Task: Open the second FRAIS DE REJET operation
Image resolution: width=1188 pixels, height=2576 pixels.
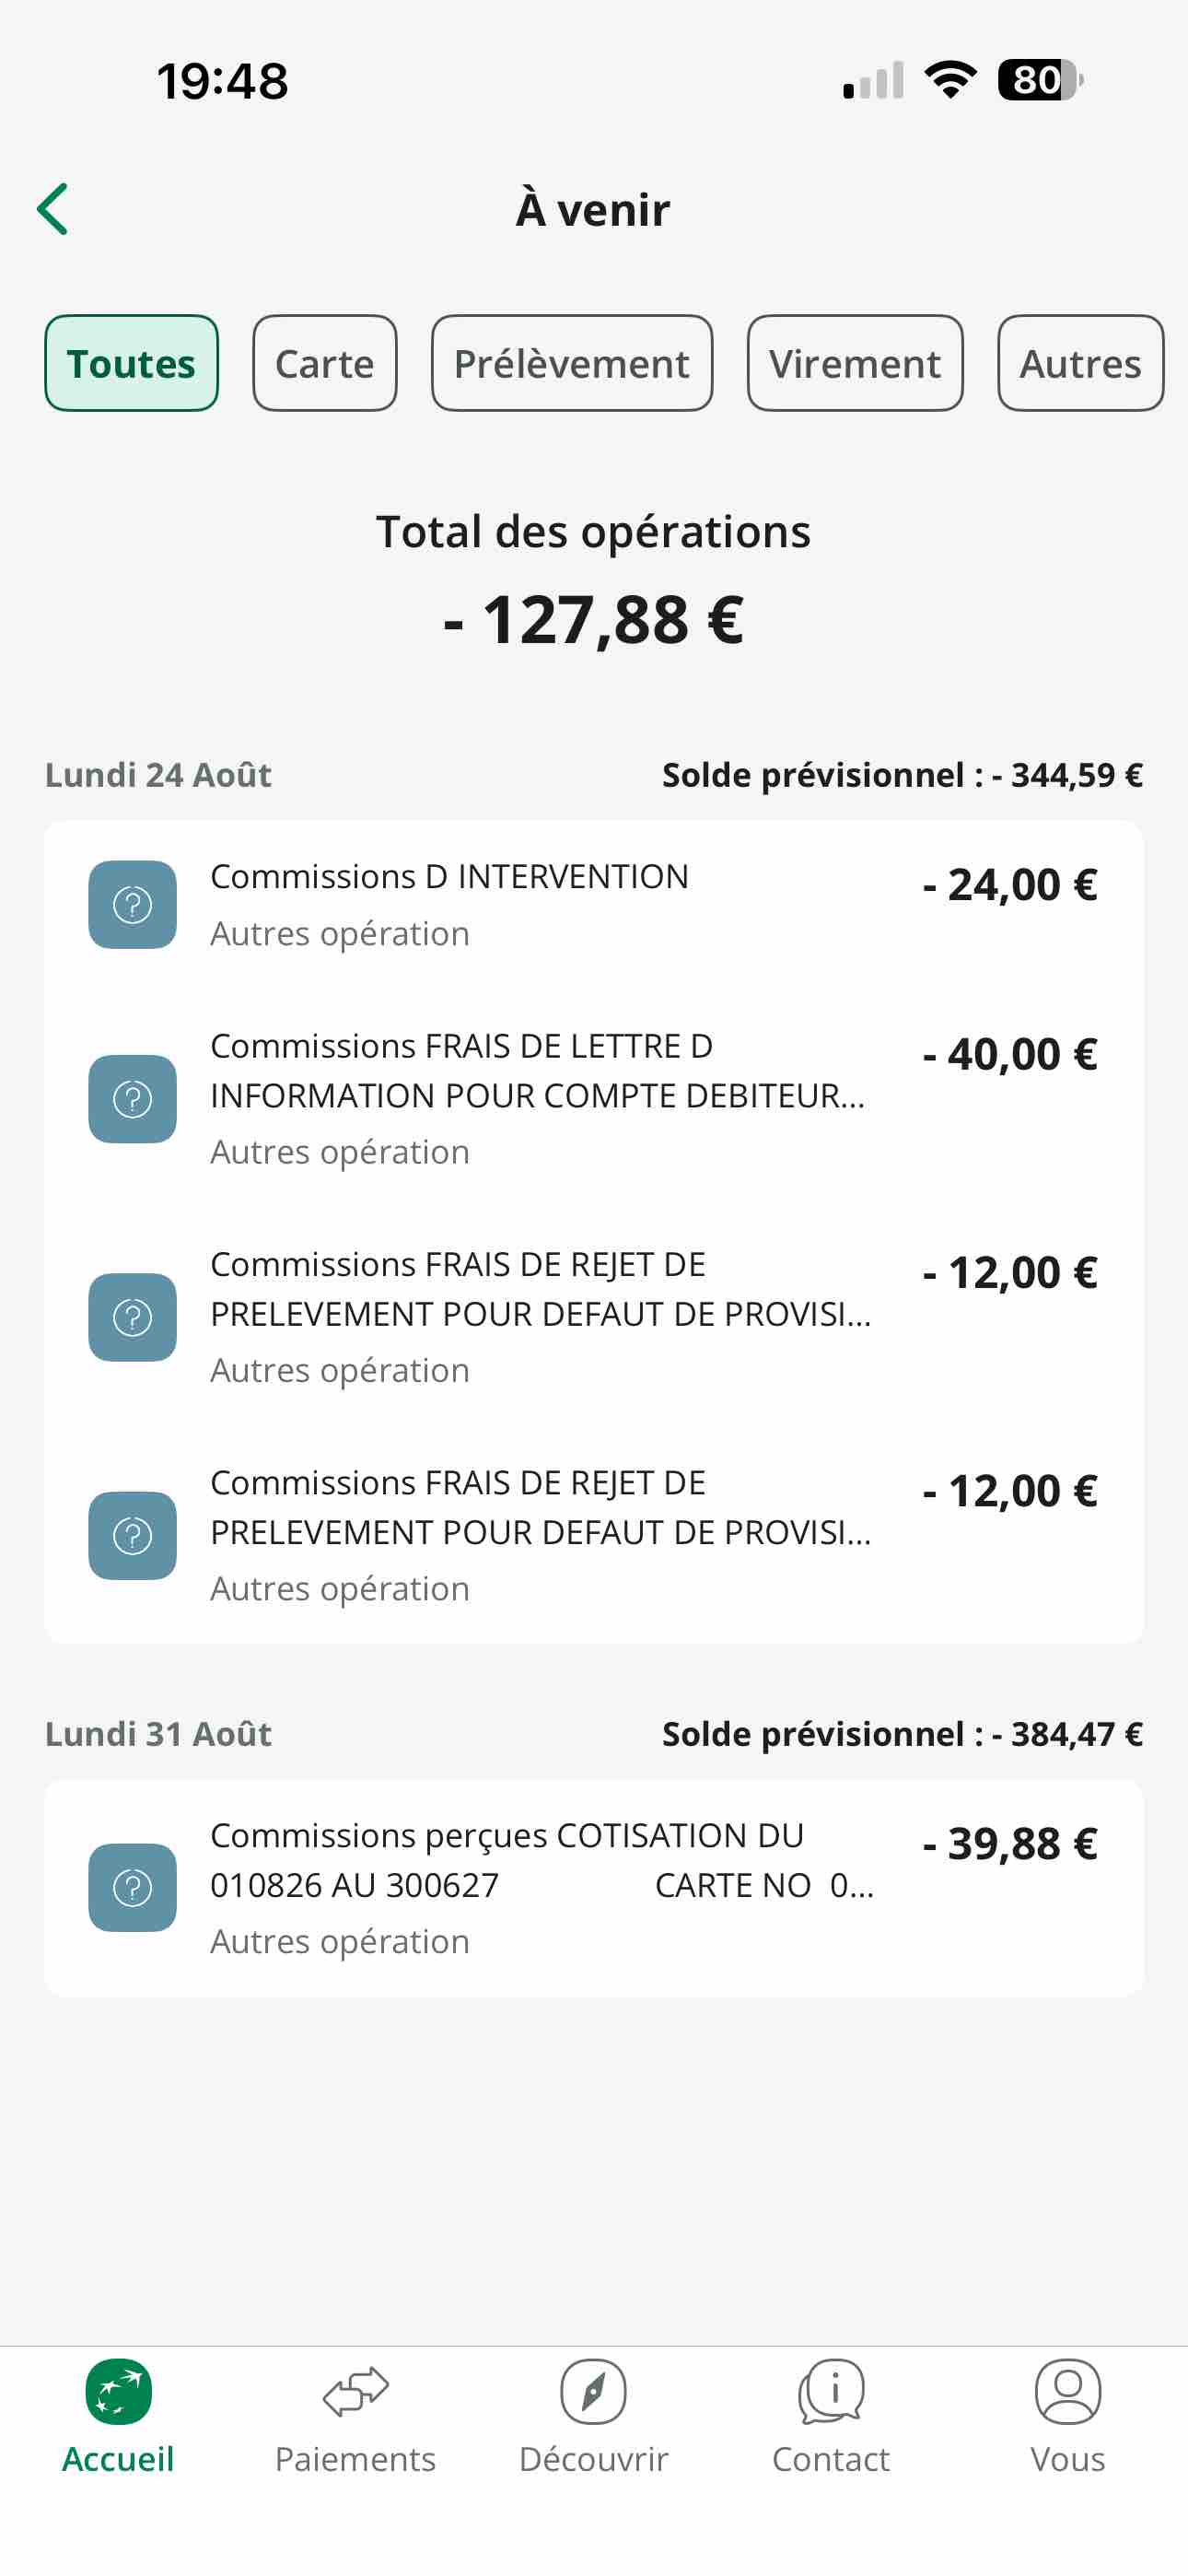Action: (594, 1534)
